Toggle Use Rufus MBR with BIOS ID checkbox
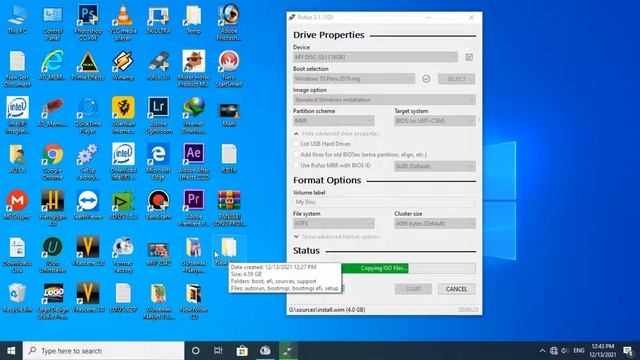This screenshot has height=360, width=640. pos(296,166)
